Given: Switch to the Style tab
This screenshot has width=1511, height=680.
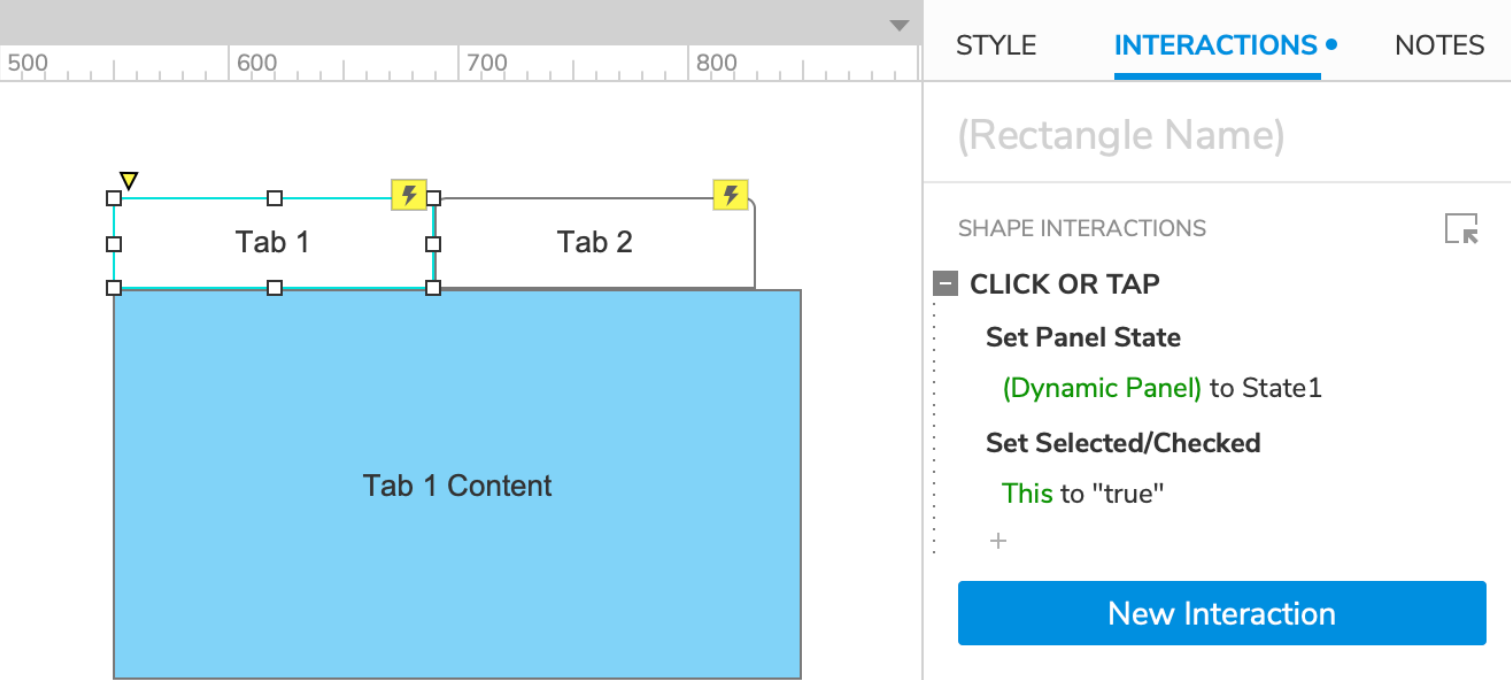Looking at the screenshot, I should coord(995,45).
